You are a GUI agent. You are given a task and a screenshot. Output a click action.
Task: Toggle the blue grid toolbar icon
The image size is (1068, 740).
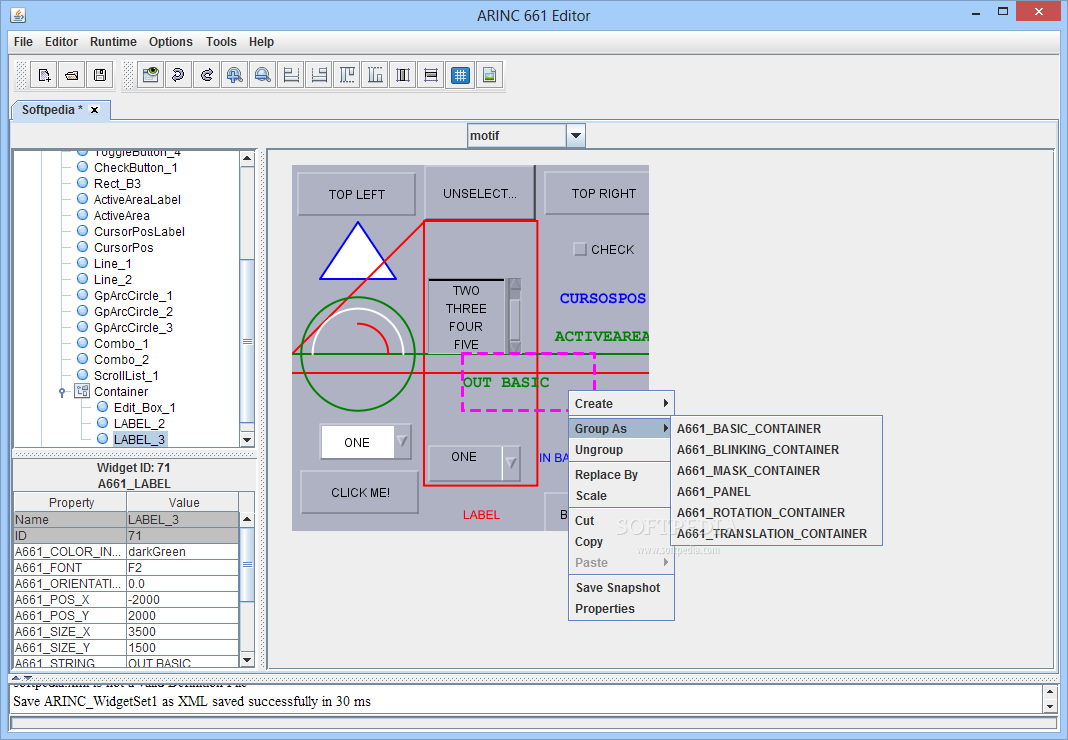coord(460,75)
